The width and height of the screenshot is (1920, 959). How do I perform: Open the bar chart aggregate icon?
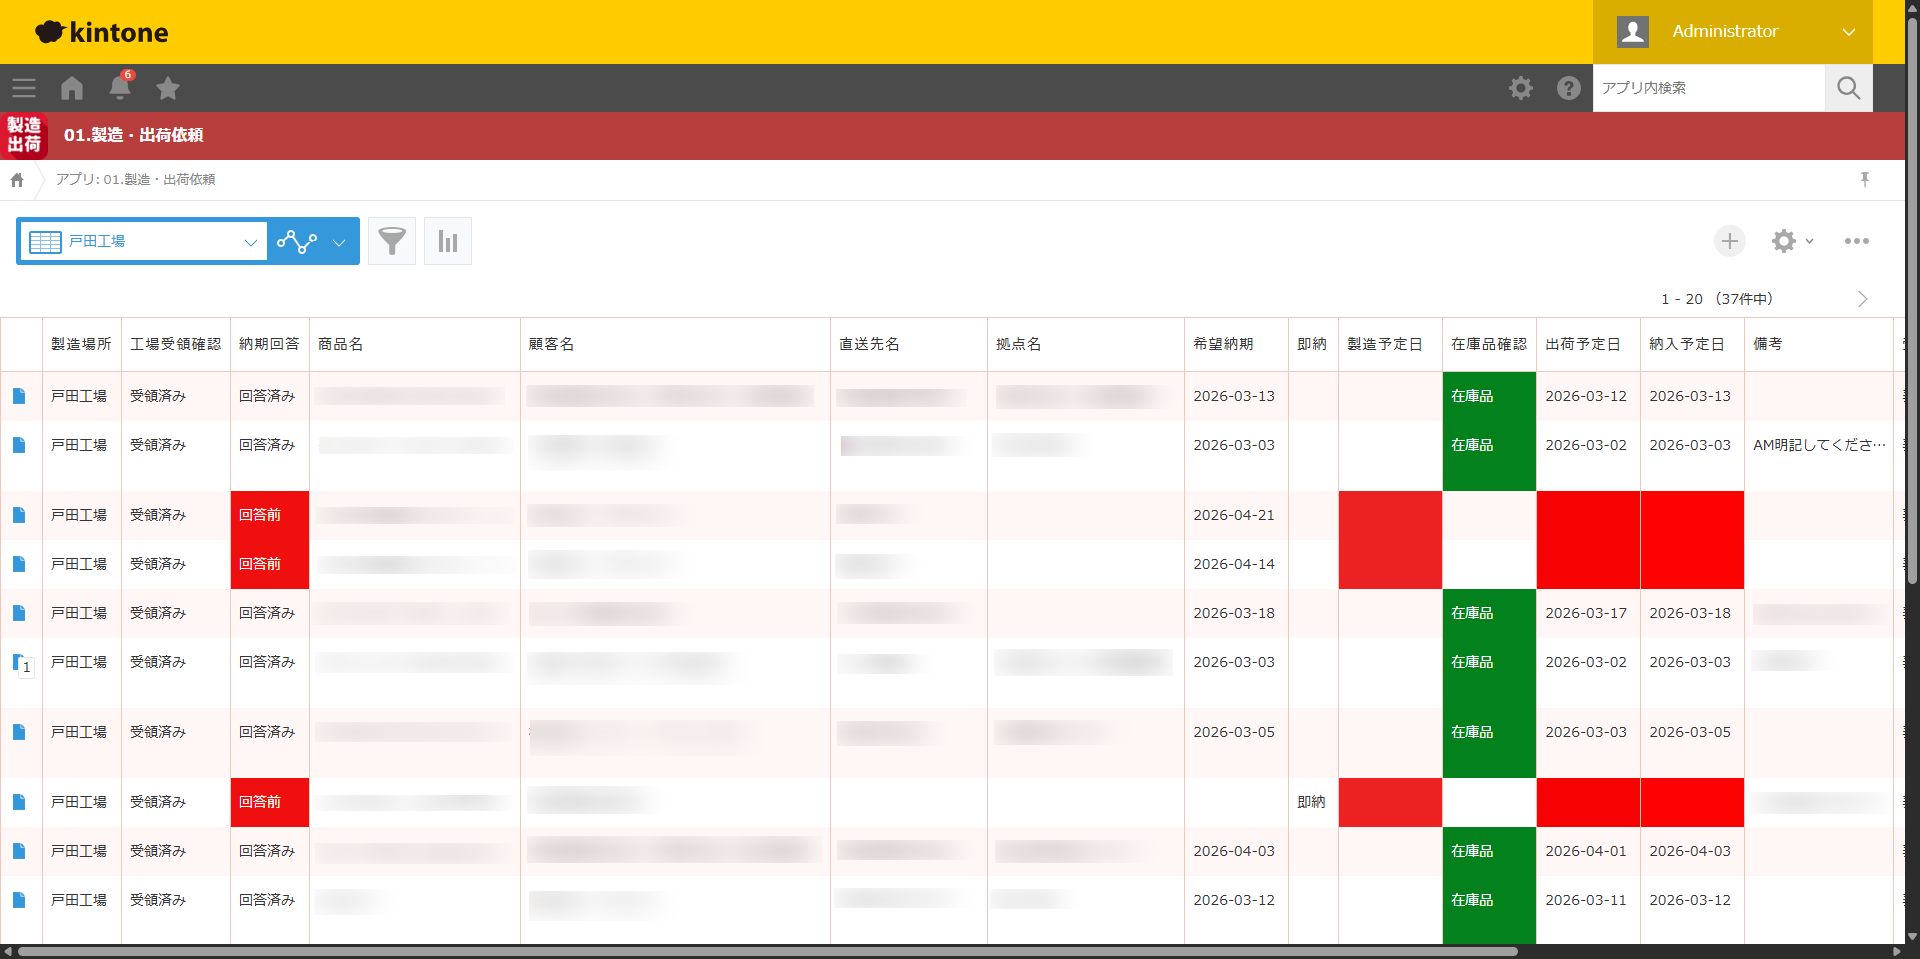pyautogui.click(x=448, y=241)
